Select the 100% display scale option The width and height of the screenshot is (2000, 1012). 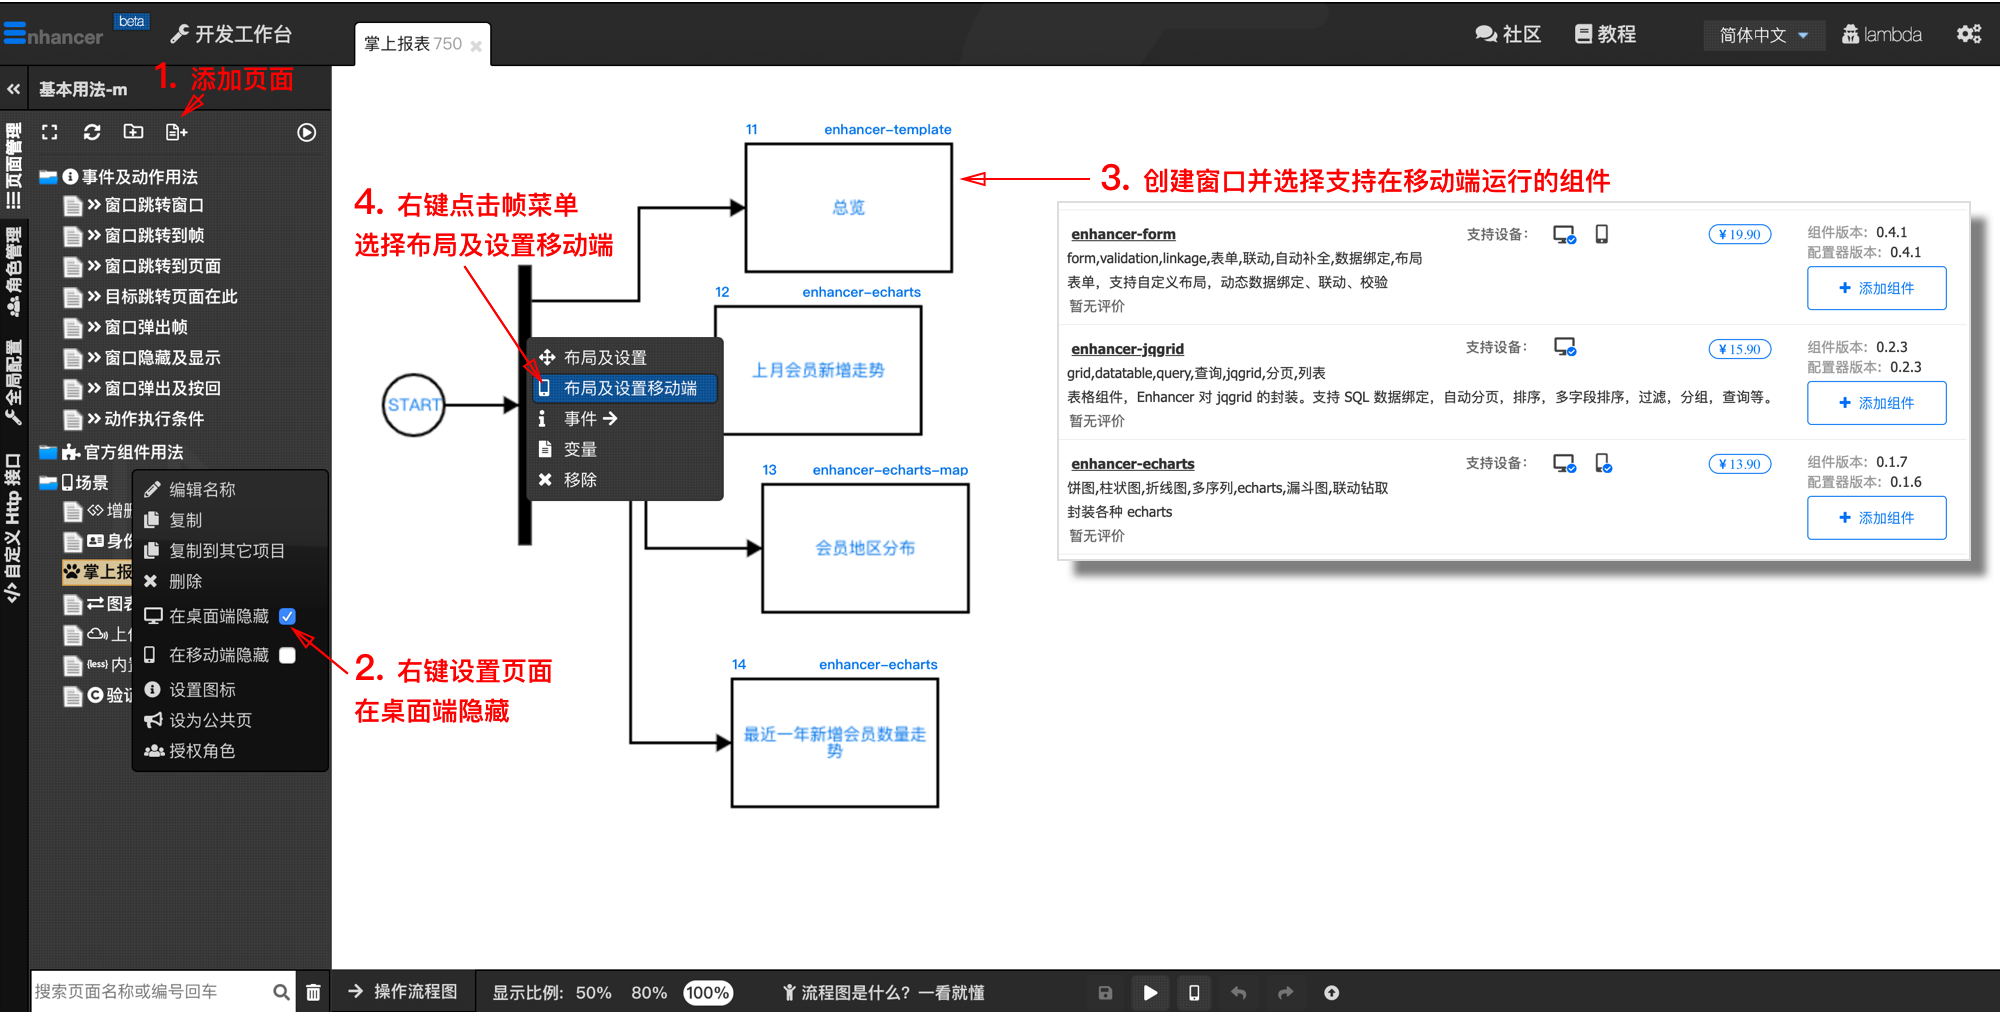[x=707, y=993]
